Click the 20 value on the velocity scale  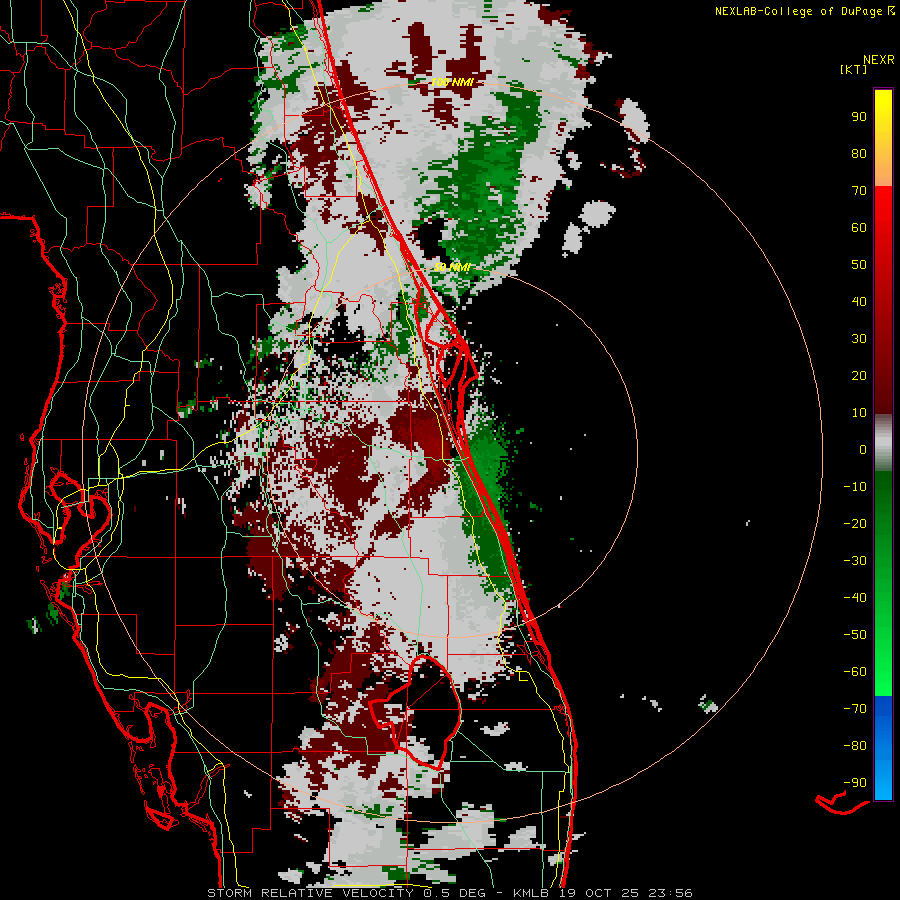(x=859, y=375)
